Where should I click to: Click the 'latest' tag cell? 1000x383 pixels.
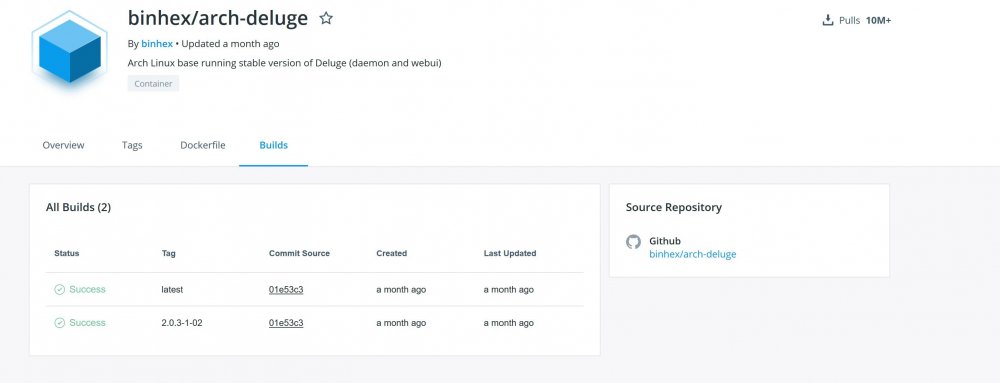[172, 289]
